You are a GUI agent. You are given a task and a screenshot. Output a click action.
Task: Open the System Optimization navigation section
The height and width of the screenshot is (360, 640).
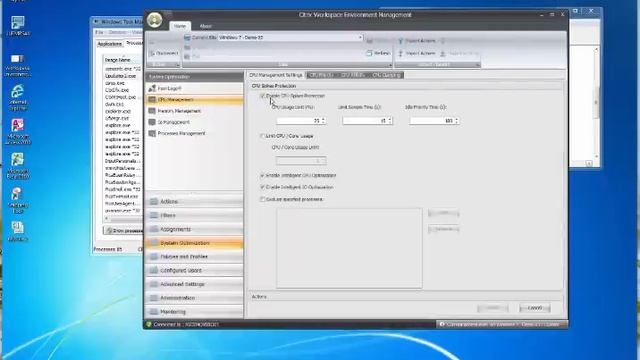point(194,243)
